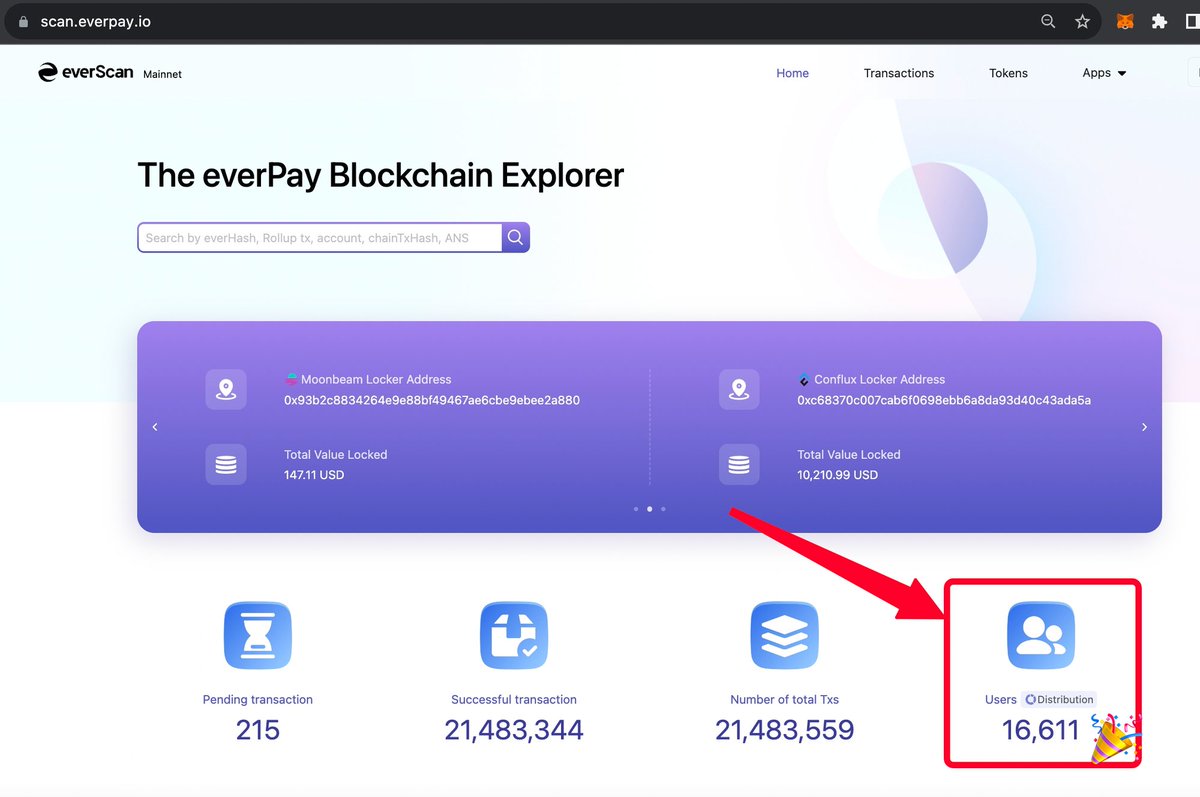Click the everScan logo
Viewport: 1200px width, 797px height.
pos(85,71)
